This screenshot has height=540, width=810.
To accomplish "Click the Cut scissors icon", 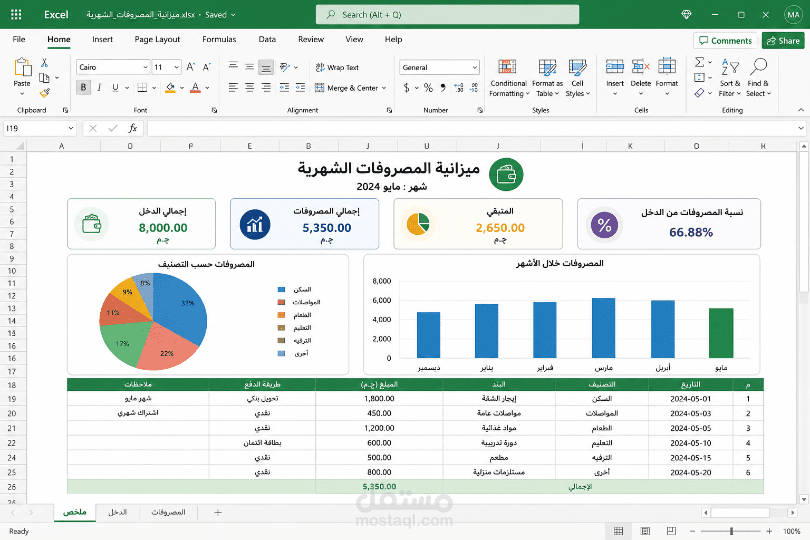I will (44, 63).
